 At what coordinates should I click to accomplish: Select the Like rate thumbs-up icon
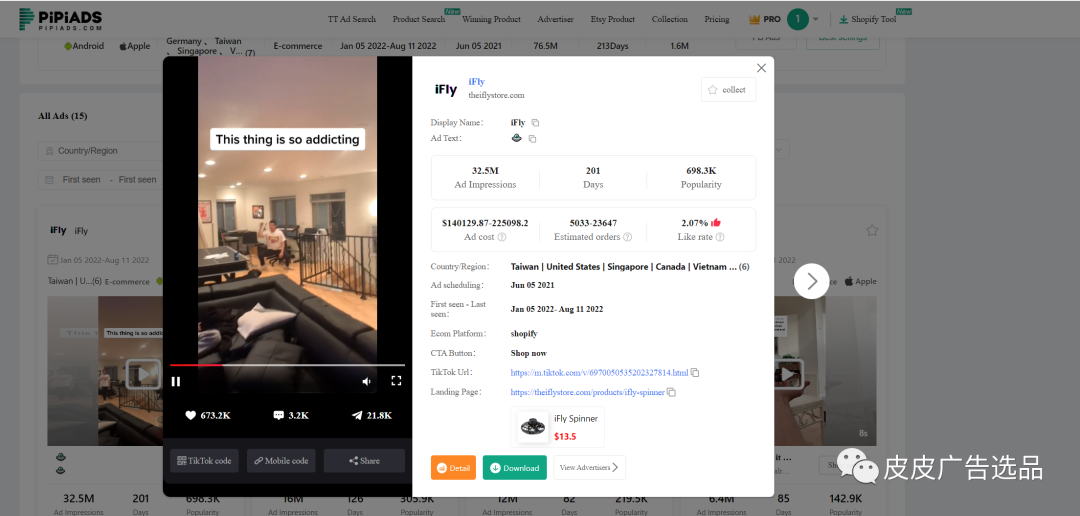pos(716,223)
